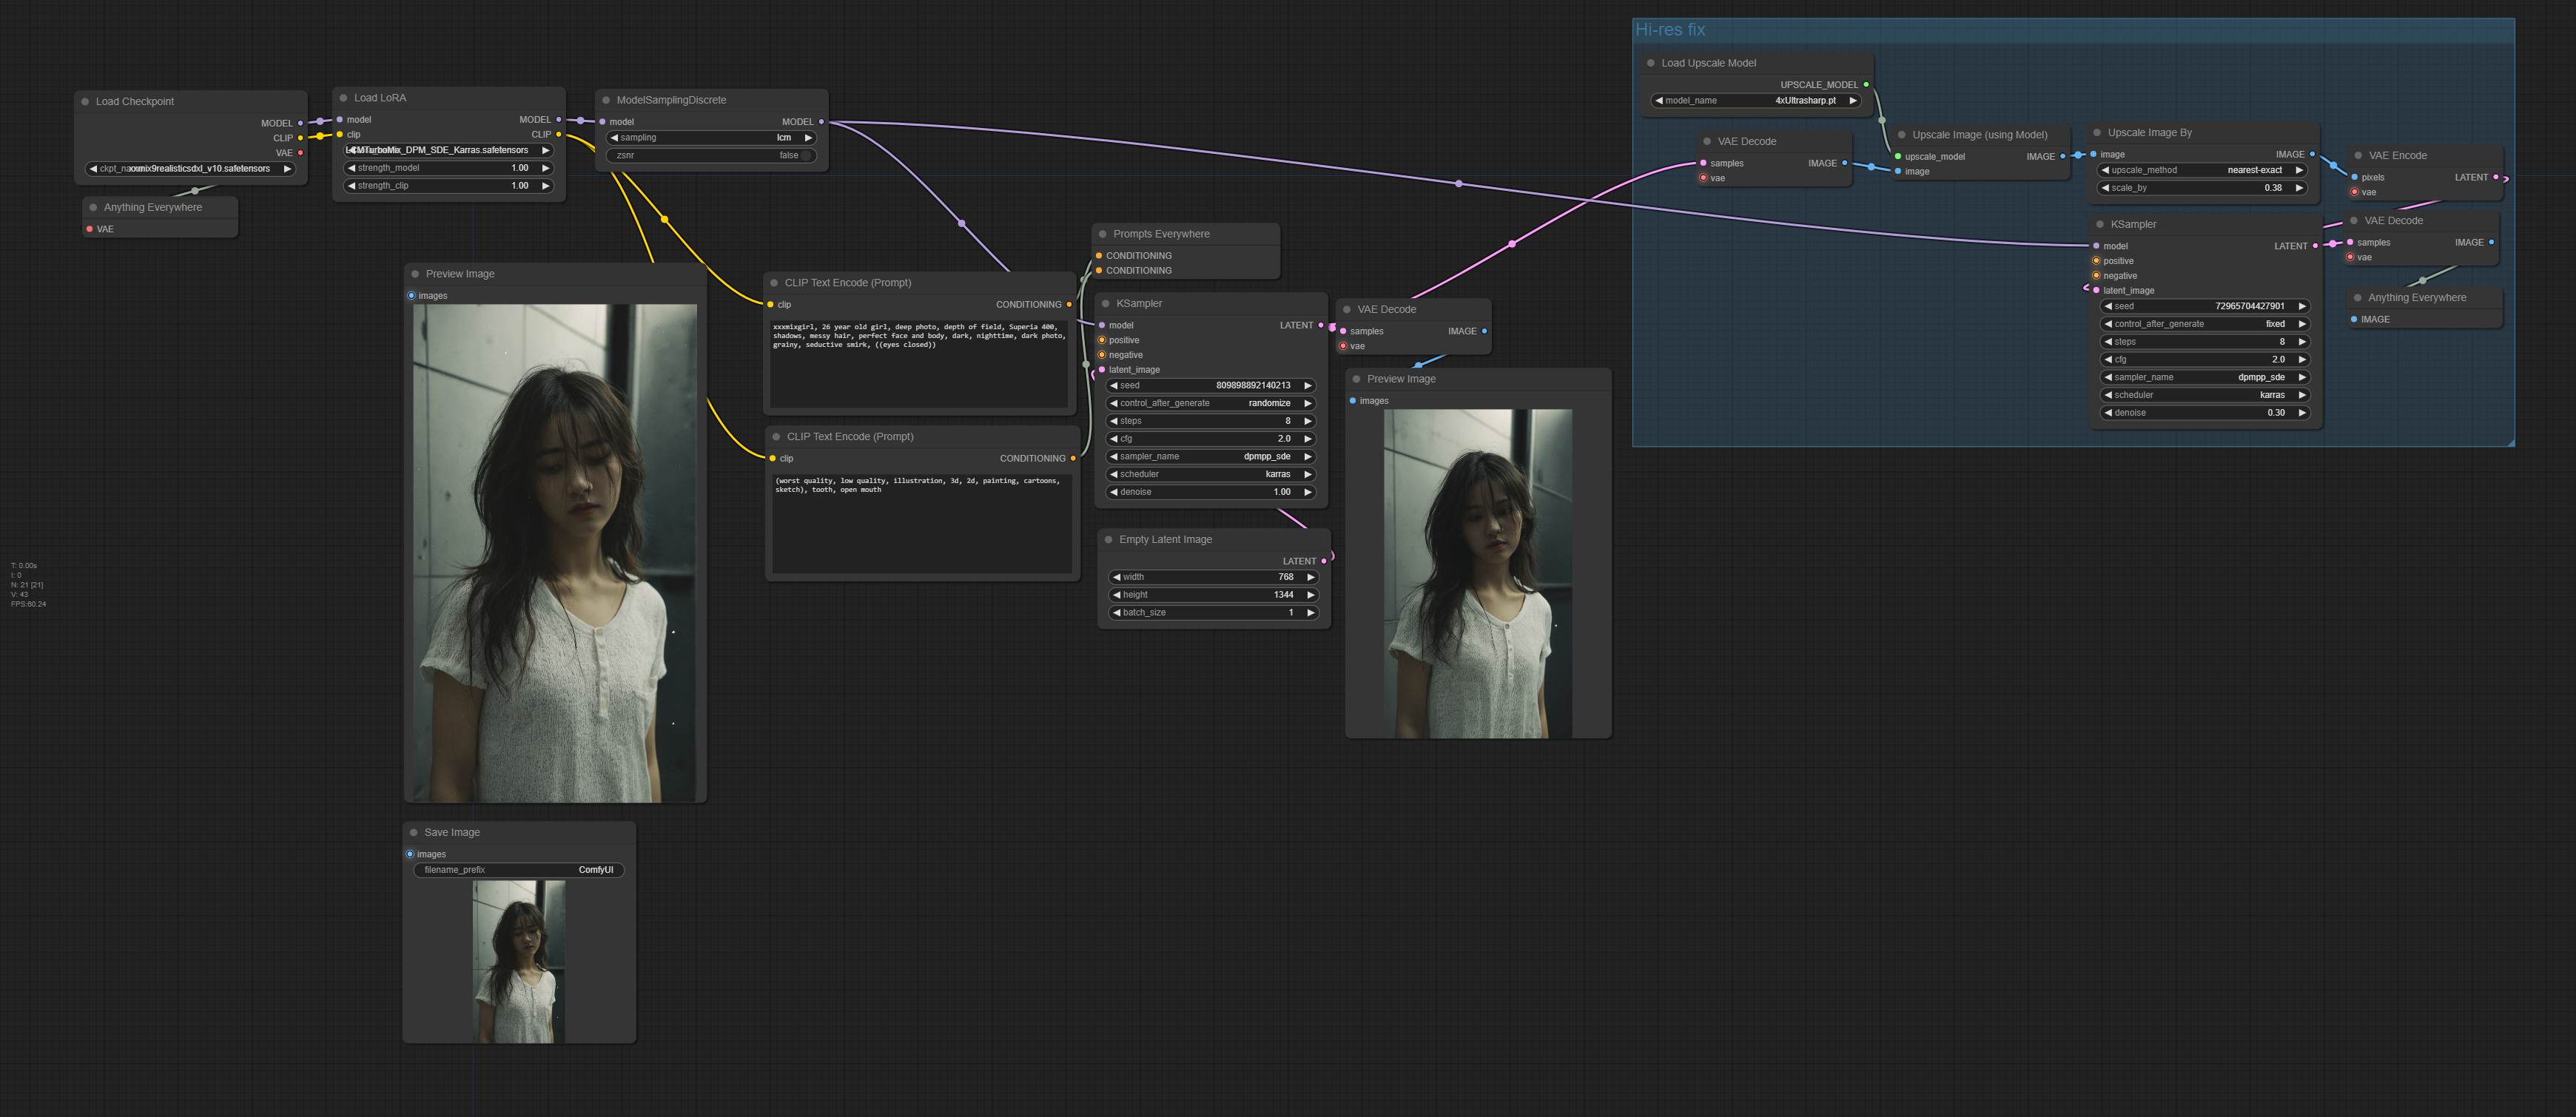Collapse the VAE Encode node via its title dot
2576x1117 pixels.
click(2358, 155)
